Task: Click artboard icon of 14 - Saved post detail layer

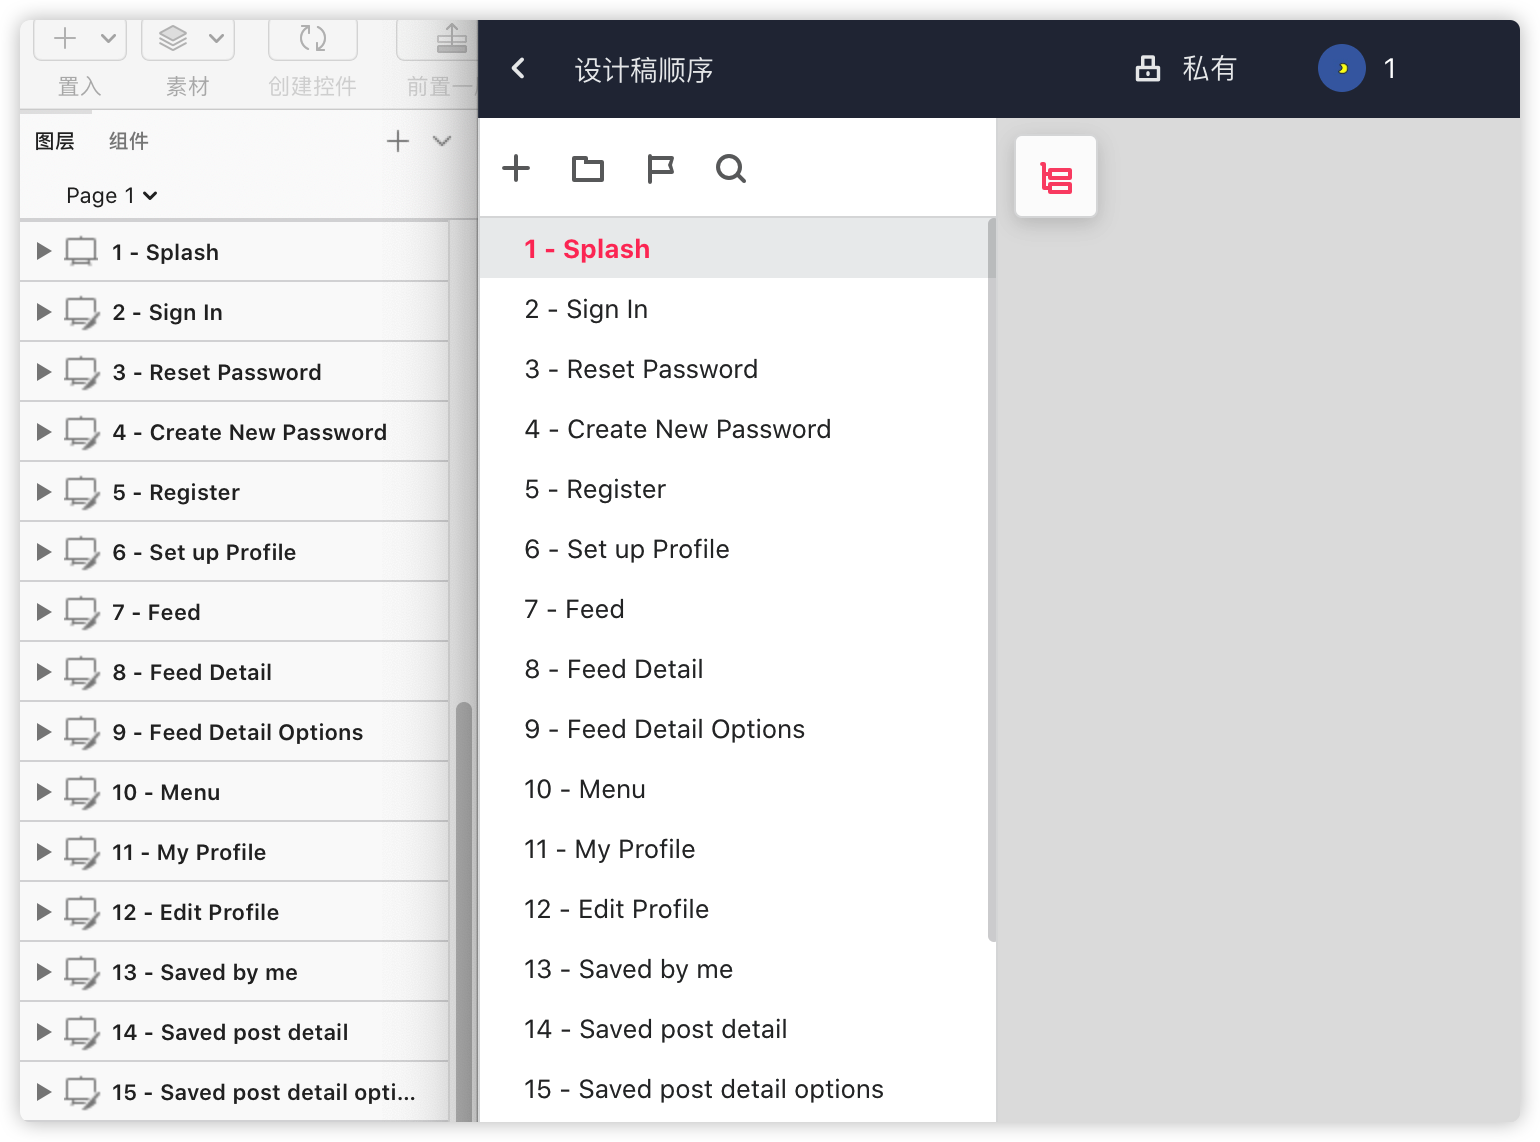Action: coord(82,1031)
